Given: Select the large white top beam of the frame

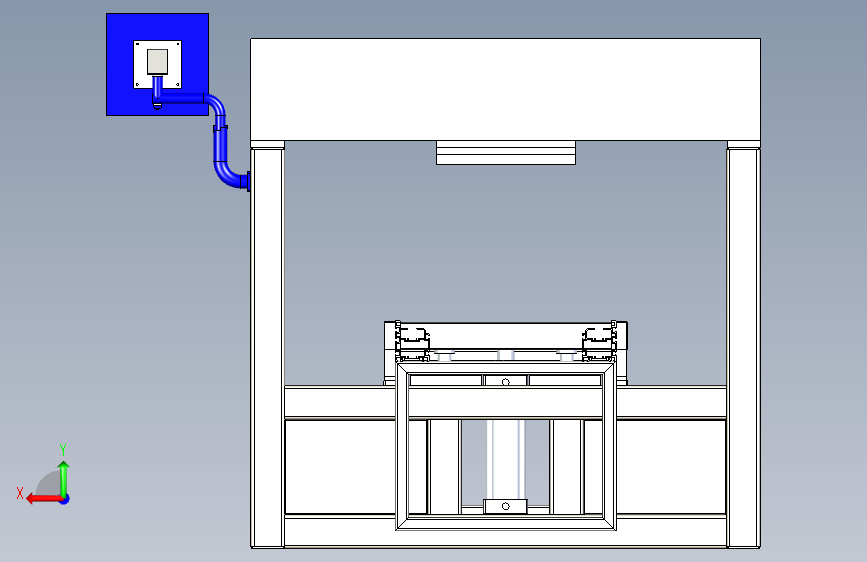Looking at the screenshot, I should coord(505,89).
